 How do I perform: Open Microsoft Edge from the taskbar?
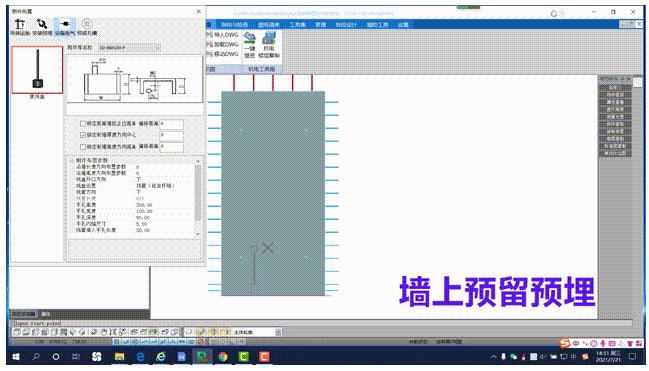pos(140,357)
